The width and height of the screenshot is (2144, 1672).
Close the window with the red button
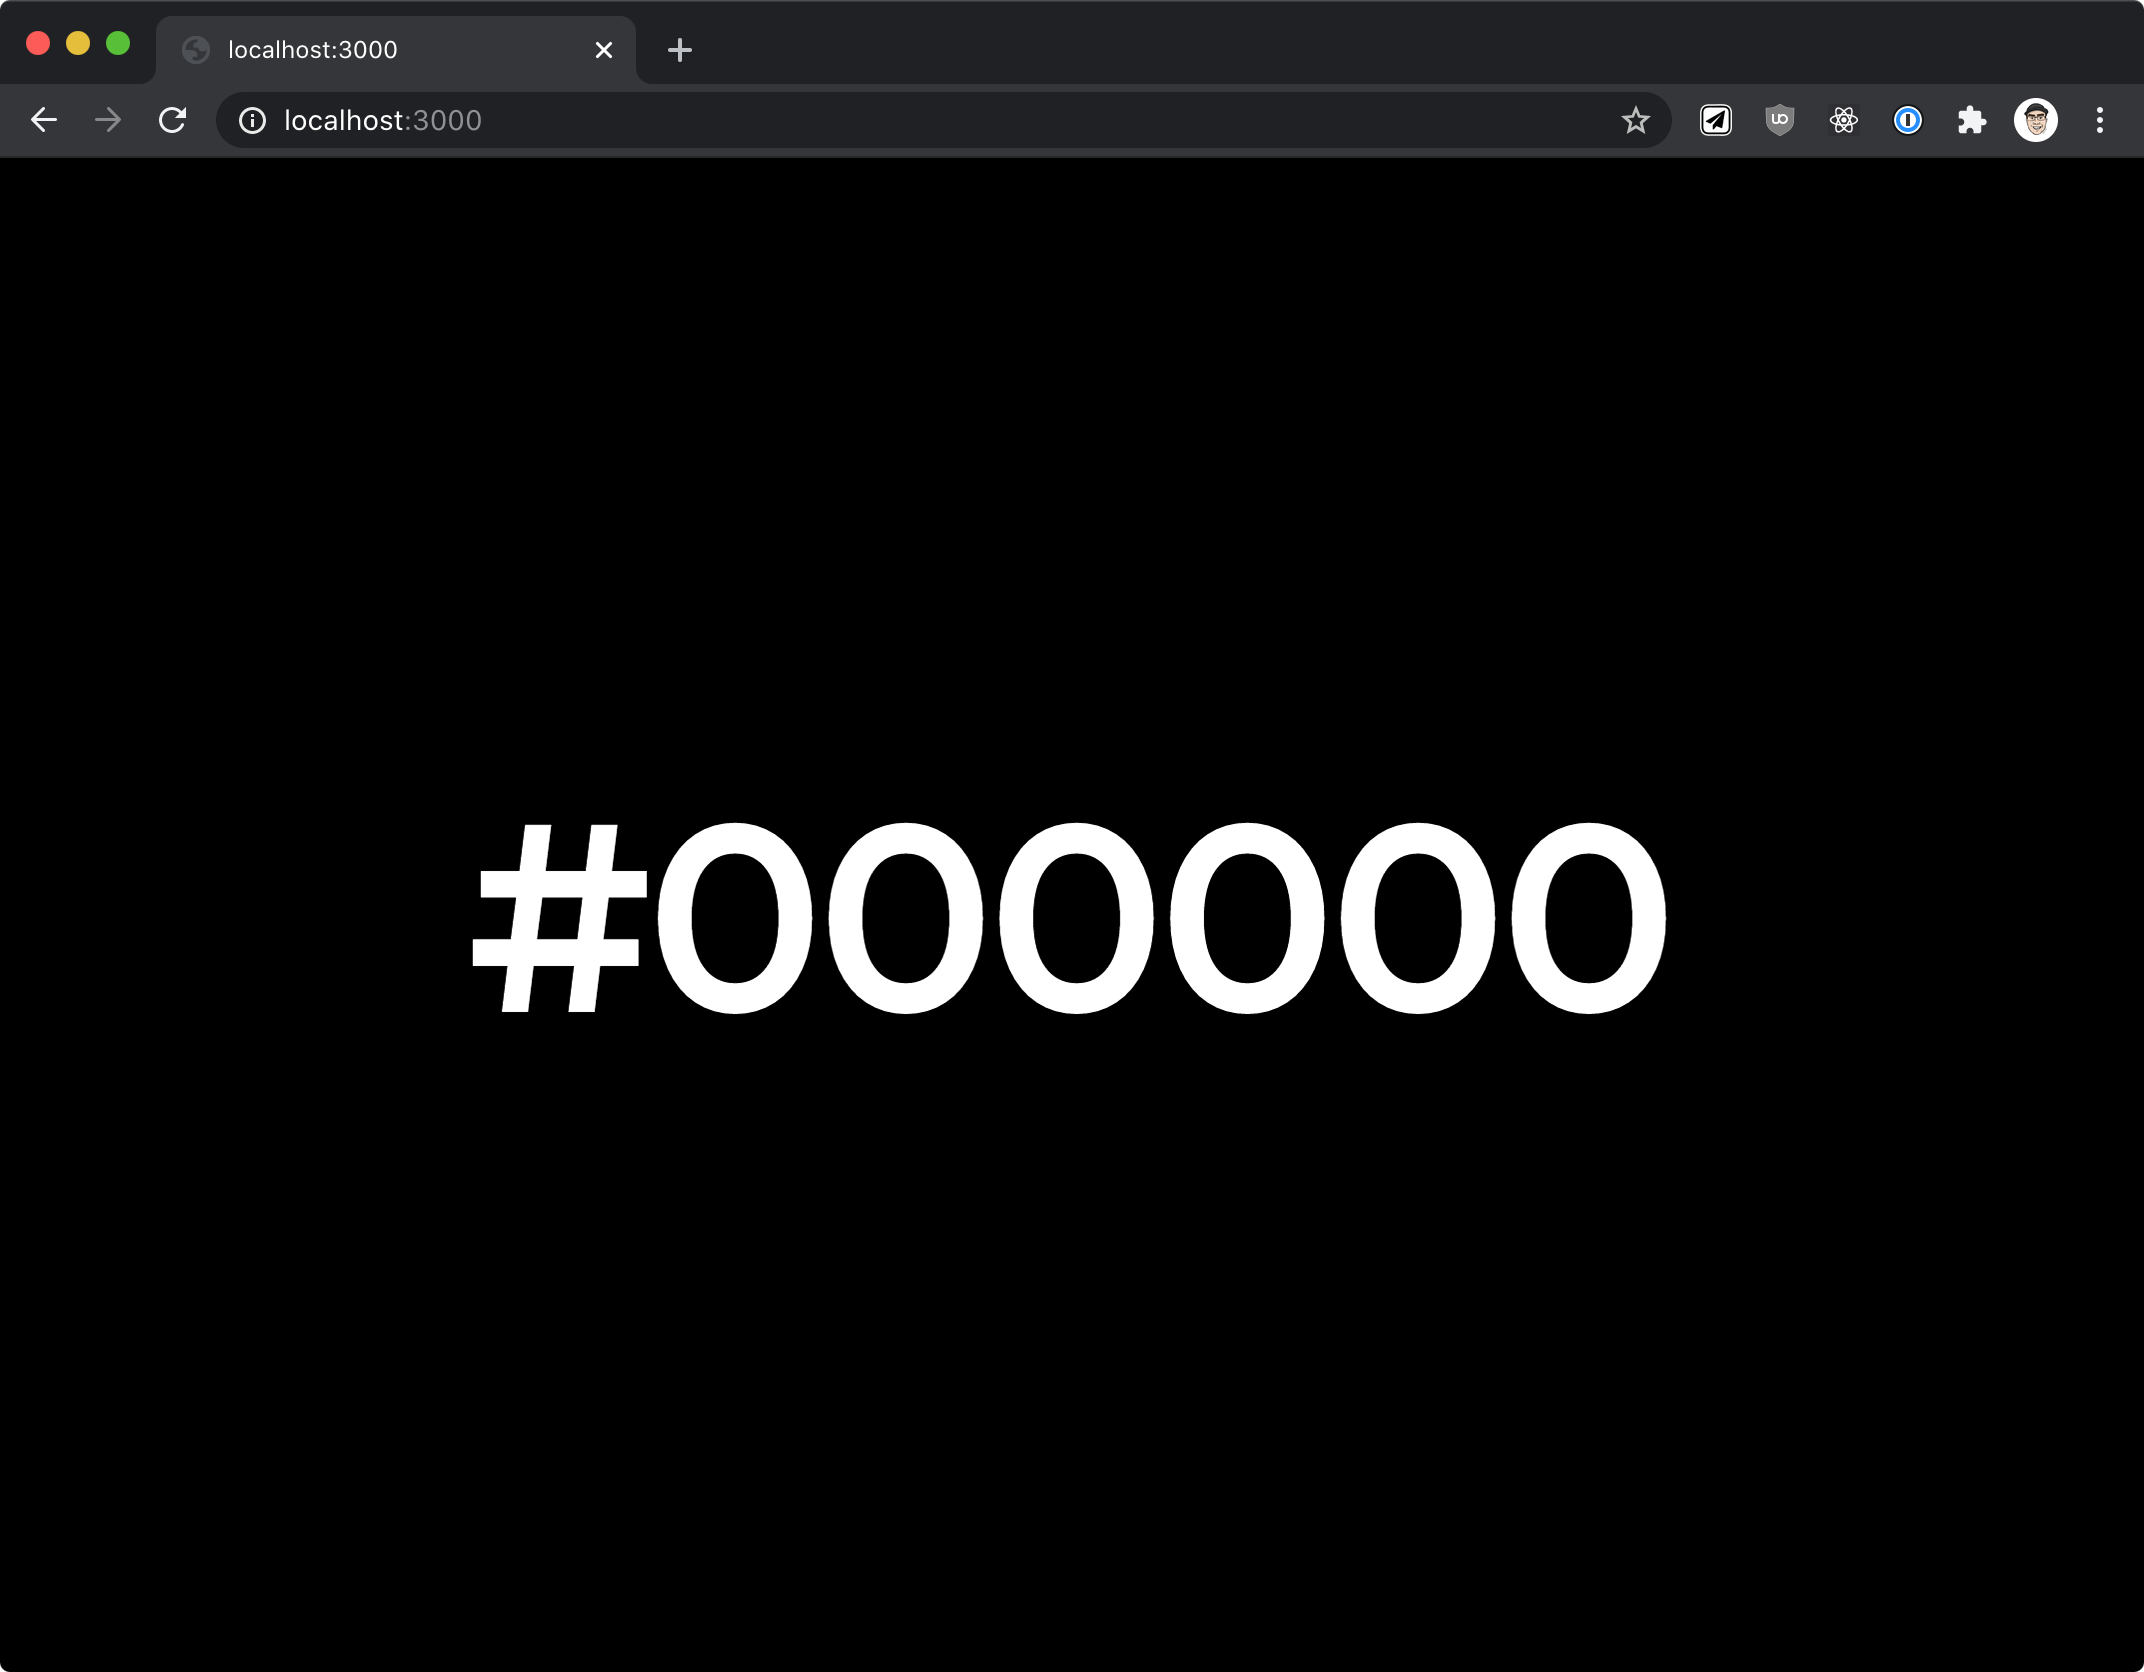(x=38, y=44)
